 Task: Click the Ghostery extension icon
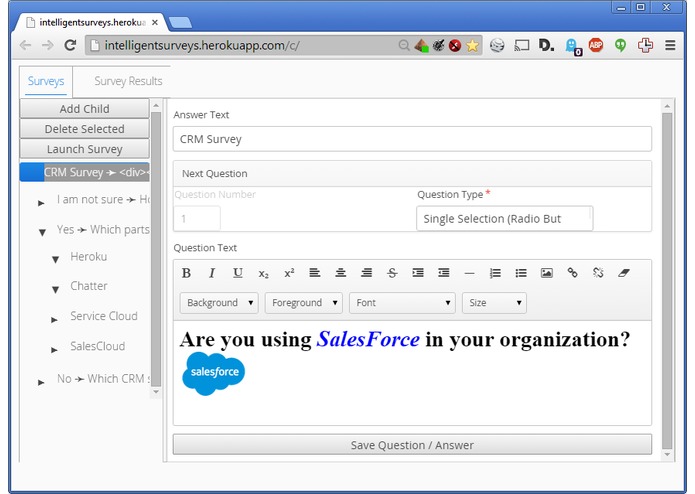572,46
